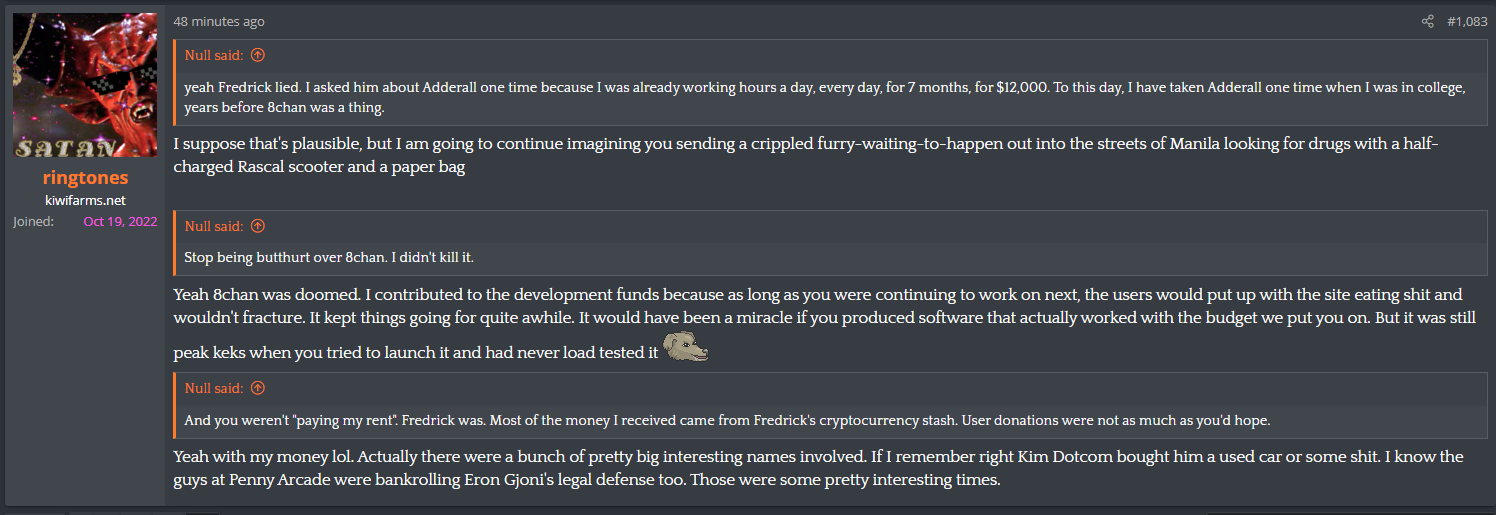The image size is (1496, 515).
Task: Click the 'Oct 19, 2022' join date
Action: [120, 221]
